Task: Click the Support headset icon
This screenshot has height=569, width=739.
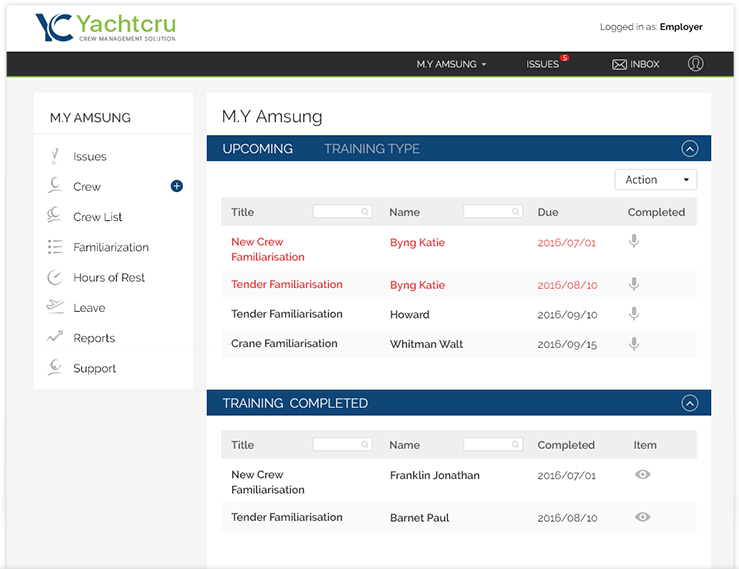Action: 55,367
